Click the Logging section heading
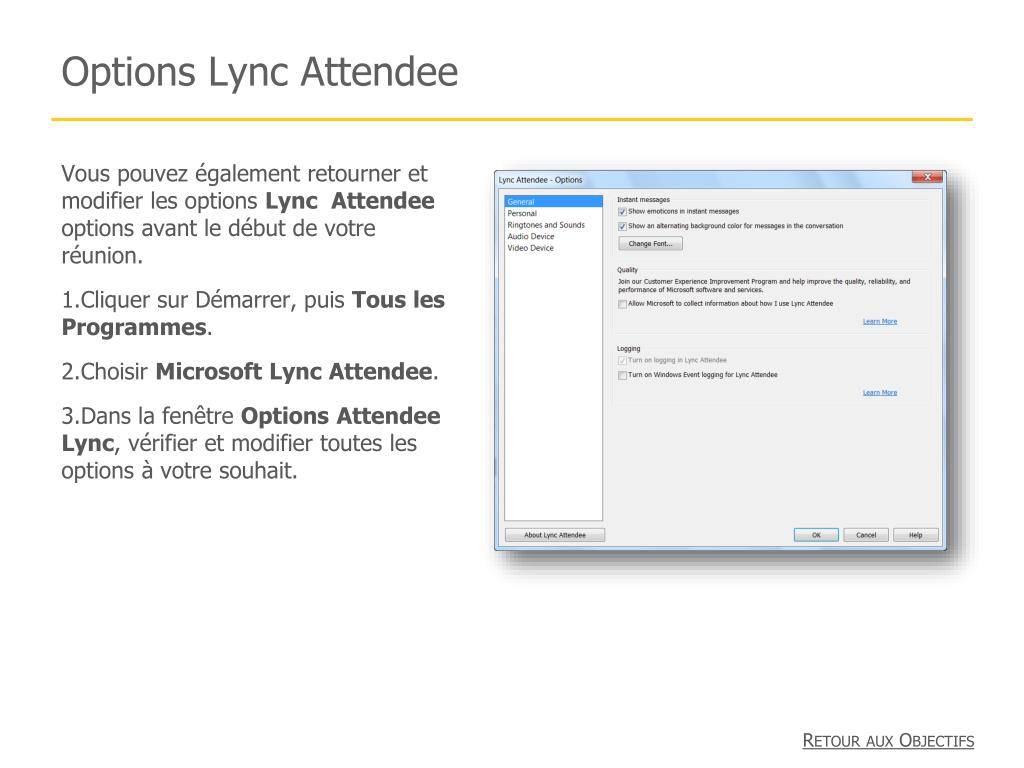Image resolution: width=1024 pixels, height=768 pixels. [x=629, y=349]
